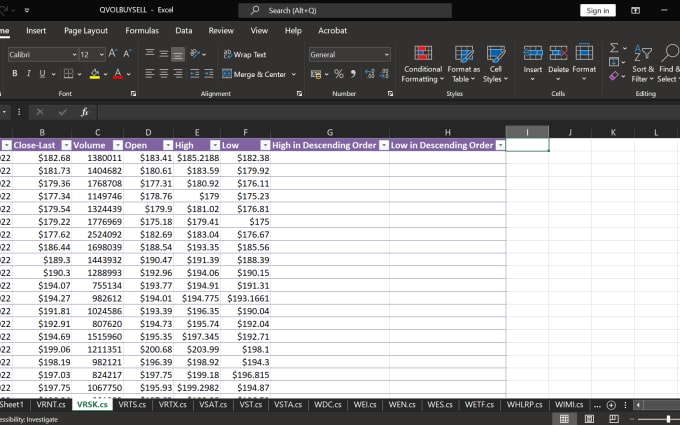Image resolution: width=680 pixels, height=425 pixels.
Task: Click the Sign in button
Action: point(598,11)
